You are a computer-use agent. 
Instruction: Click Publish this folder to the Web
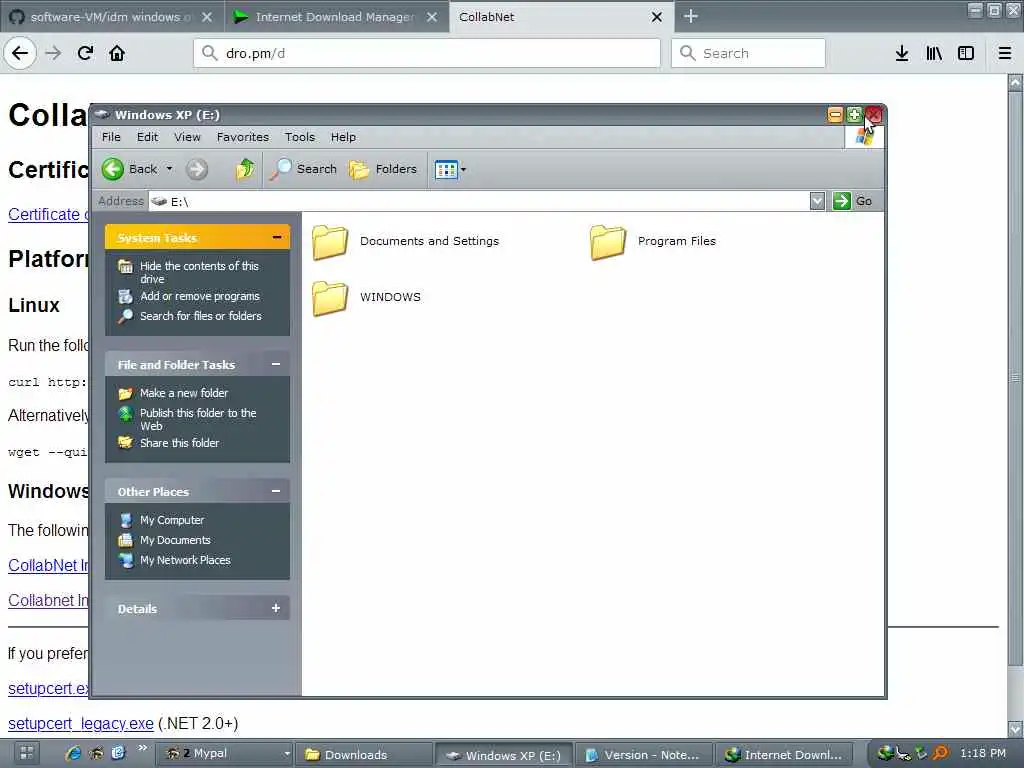pos(198,419)
